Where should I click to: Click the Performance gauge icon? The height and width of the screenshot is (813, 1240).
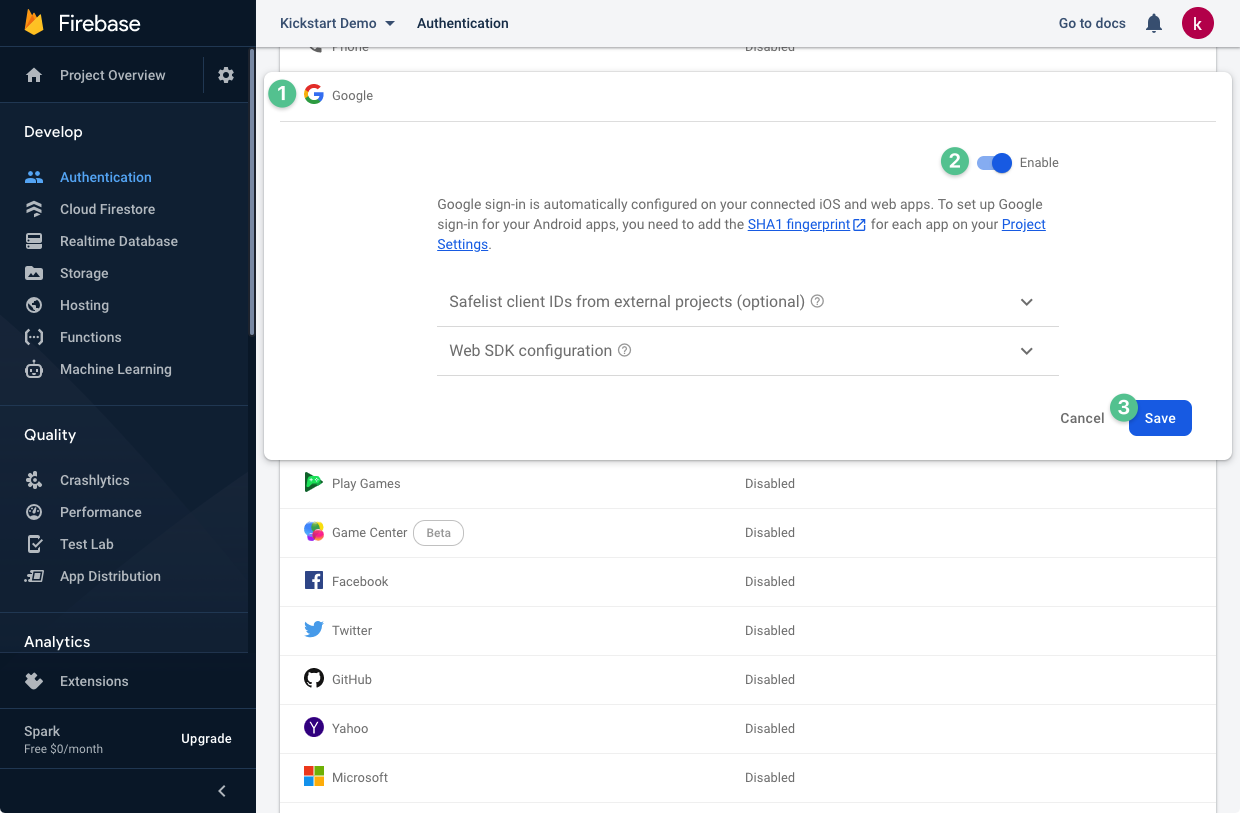pos(34,512)
